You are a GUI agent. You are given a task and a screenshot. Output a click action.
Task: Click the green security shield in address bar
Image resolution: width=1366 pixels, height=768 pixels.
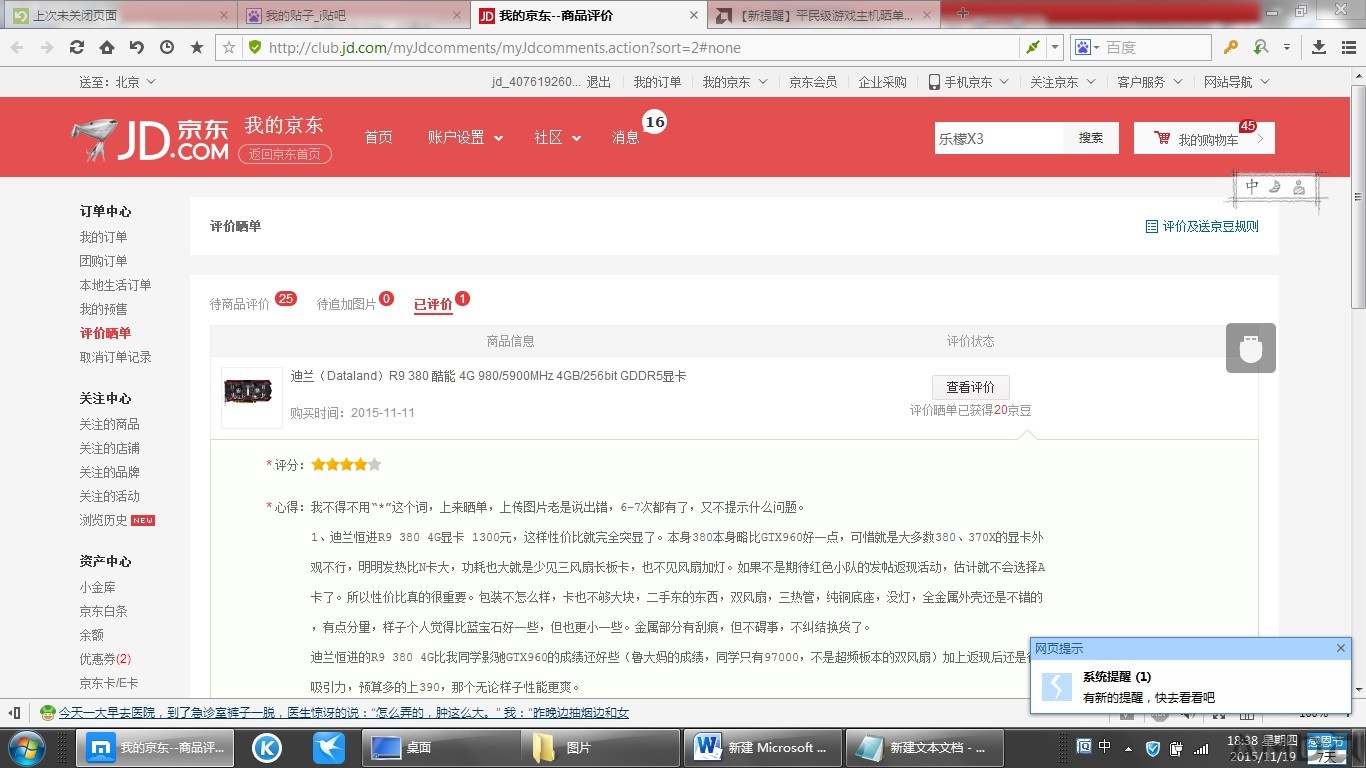[254, 47]
